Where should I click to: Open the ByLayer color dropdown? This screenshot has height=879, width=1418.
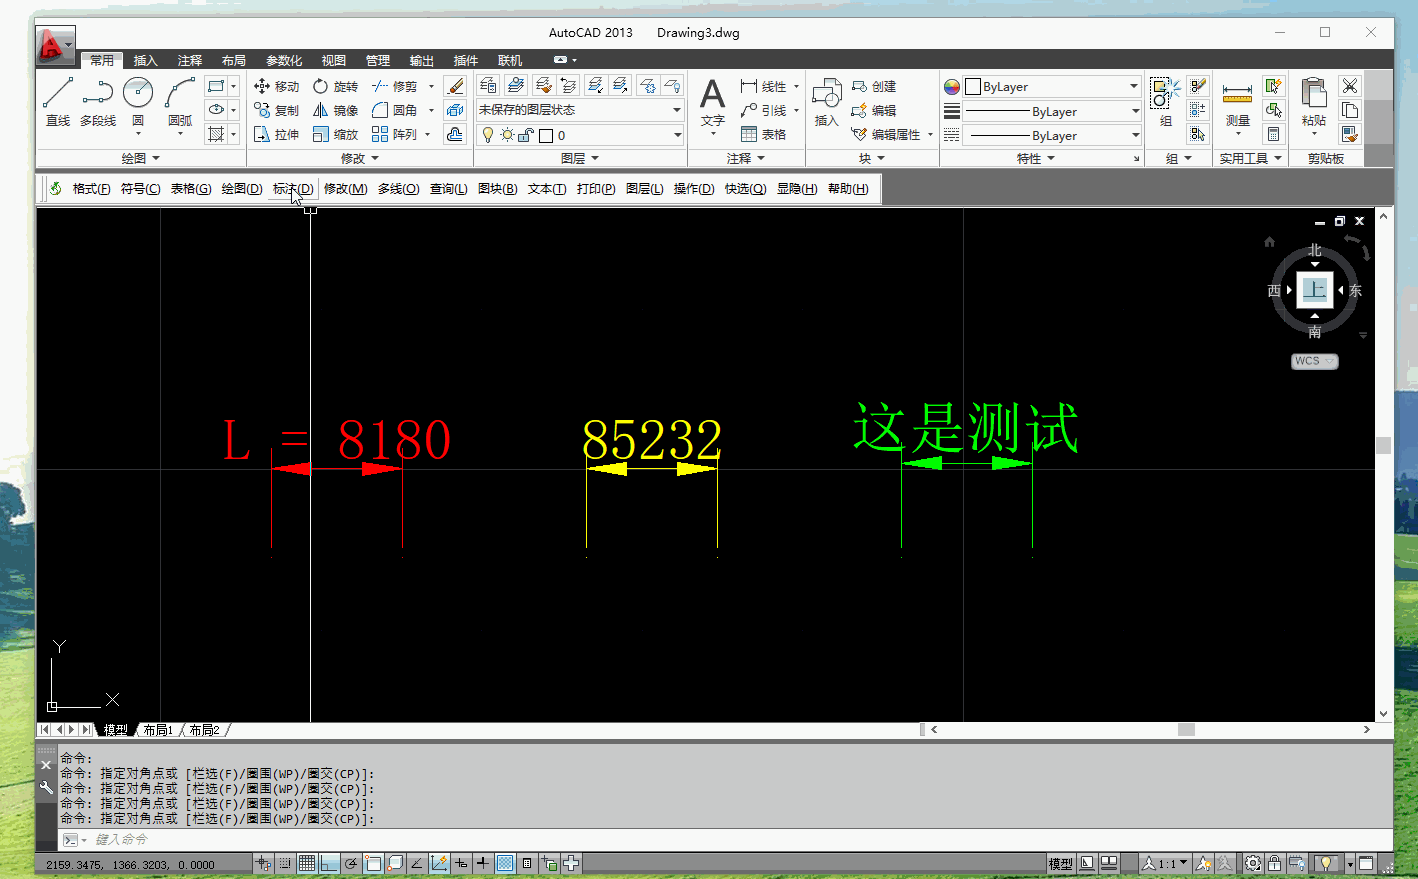pos(1051,87)
